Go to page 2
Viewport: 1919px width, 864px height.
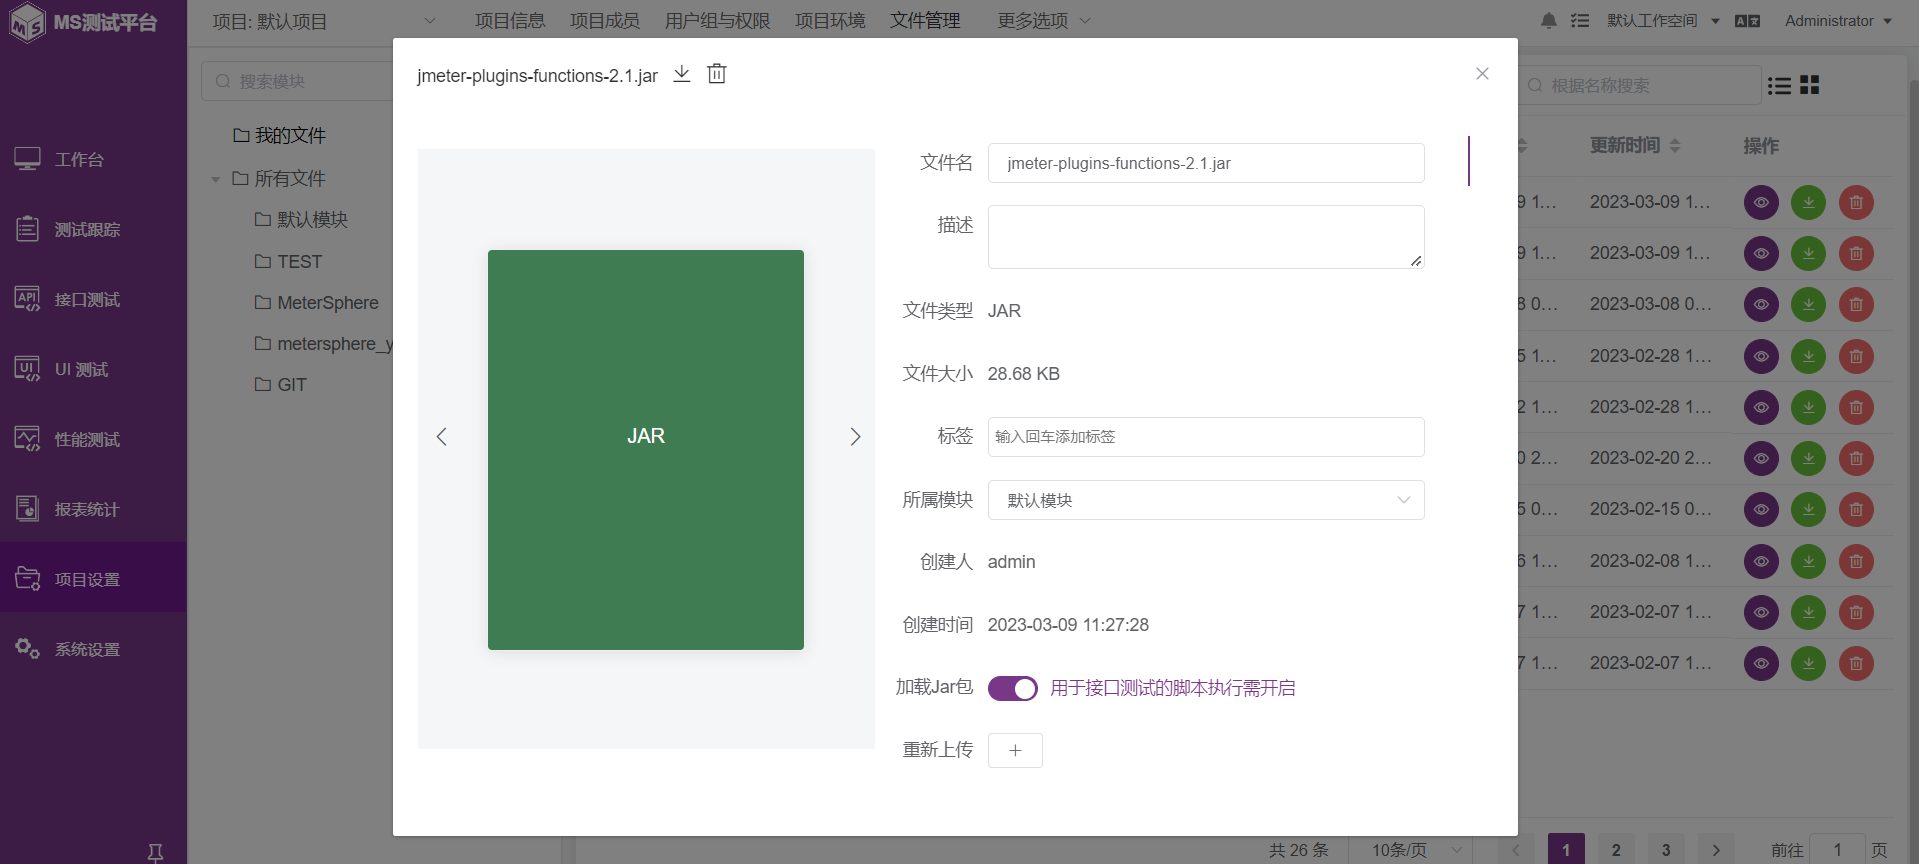point(1616,850)
